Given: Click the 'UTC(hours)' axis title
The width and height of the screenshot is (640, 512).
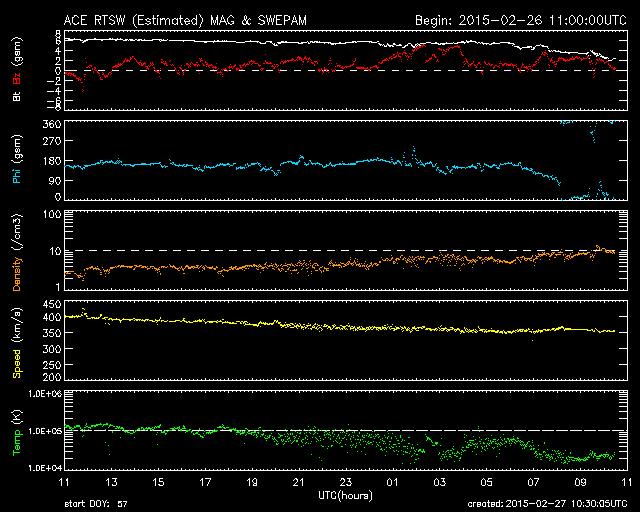Looking at the screenshot, I should [345, 496].
